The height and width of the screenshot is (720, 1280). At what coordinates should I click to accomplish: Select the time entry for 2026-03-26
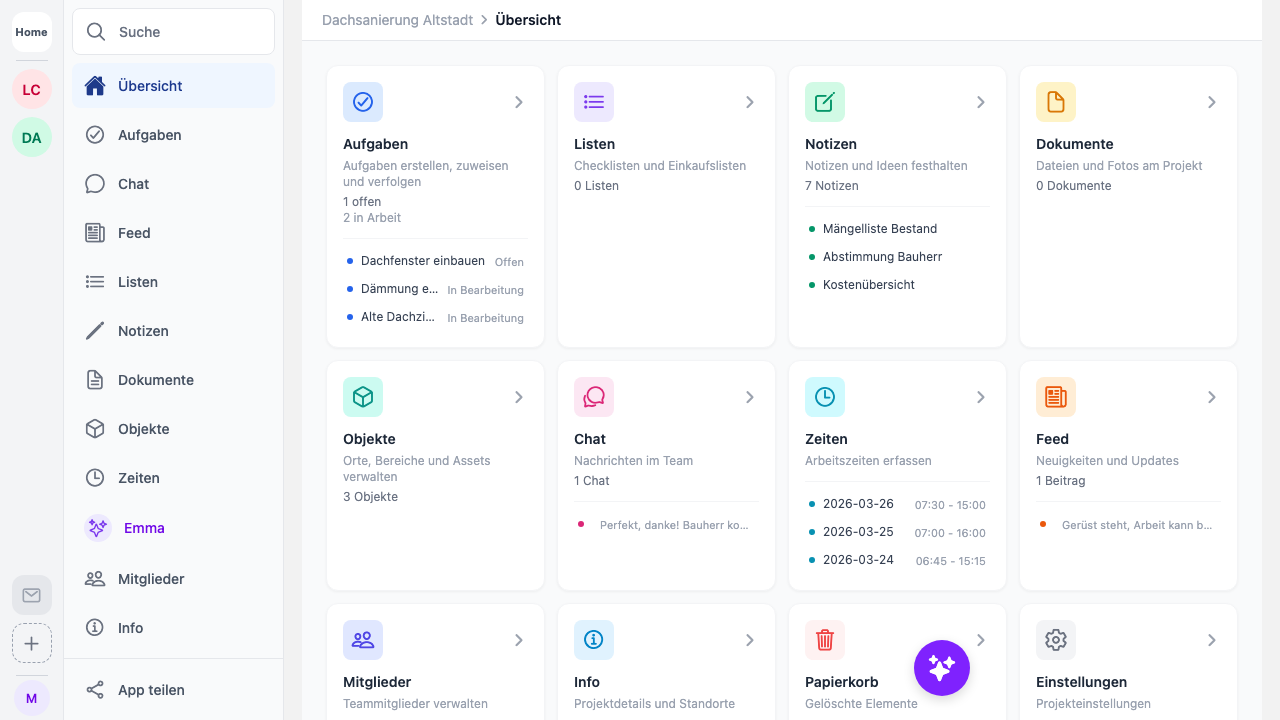point(858,504)
